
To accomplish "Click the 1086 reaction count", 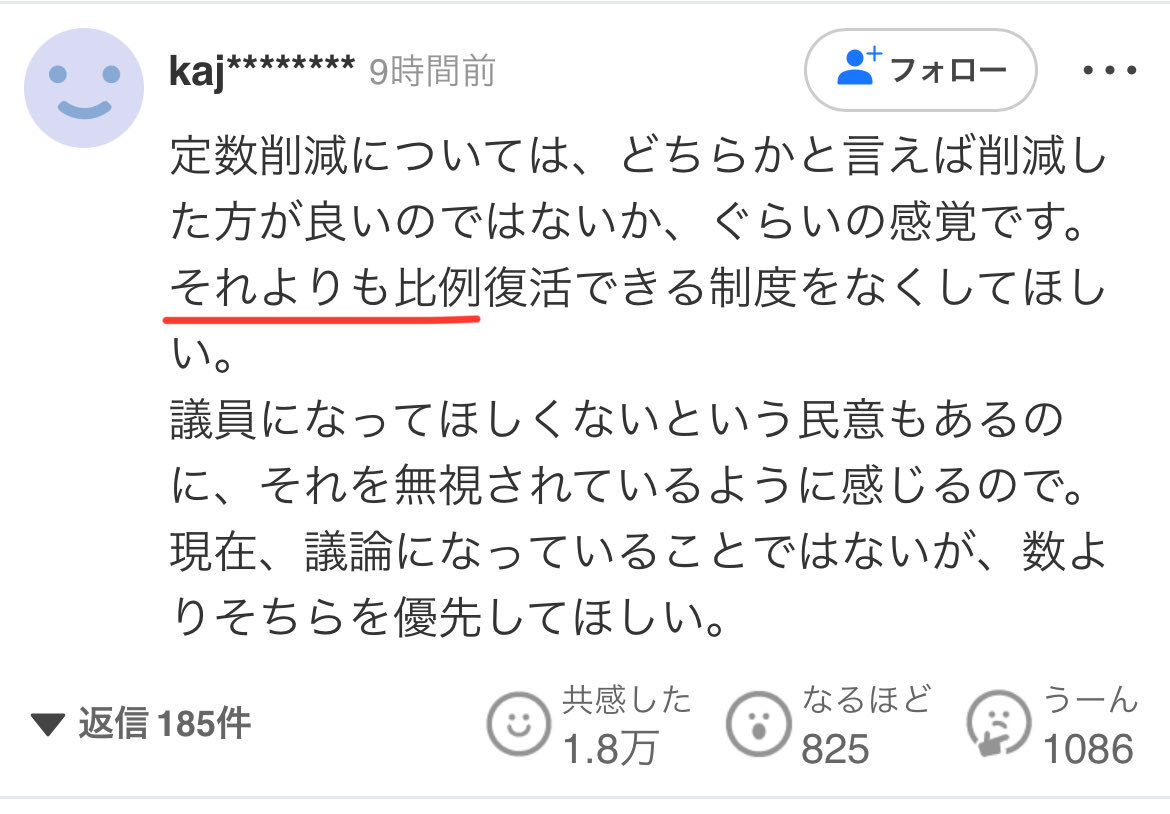I will pos(1088,749).
